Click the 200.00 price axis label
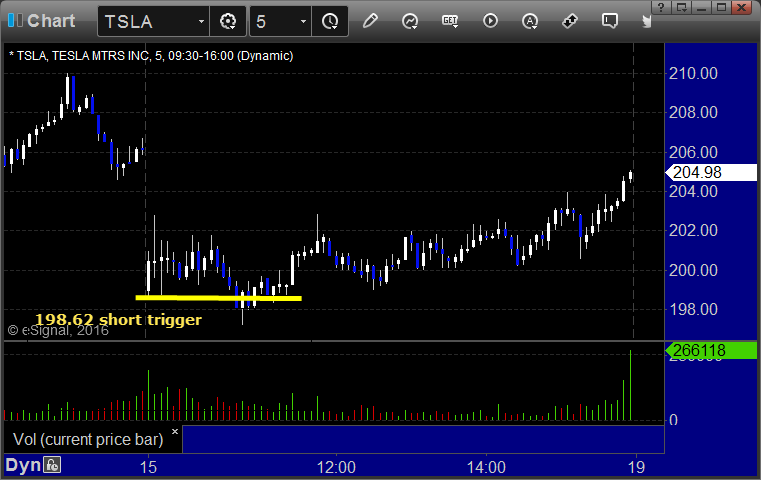This screenshot has width=761, height=480. pyautogui.click(x=693, y=270)
